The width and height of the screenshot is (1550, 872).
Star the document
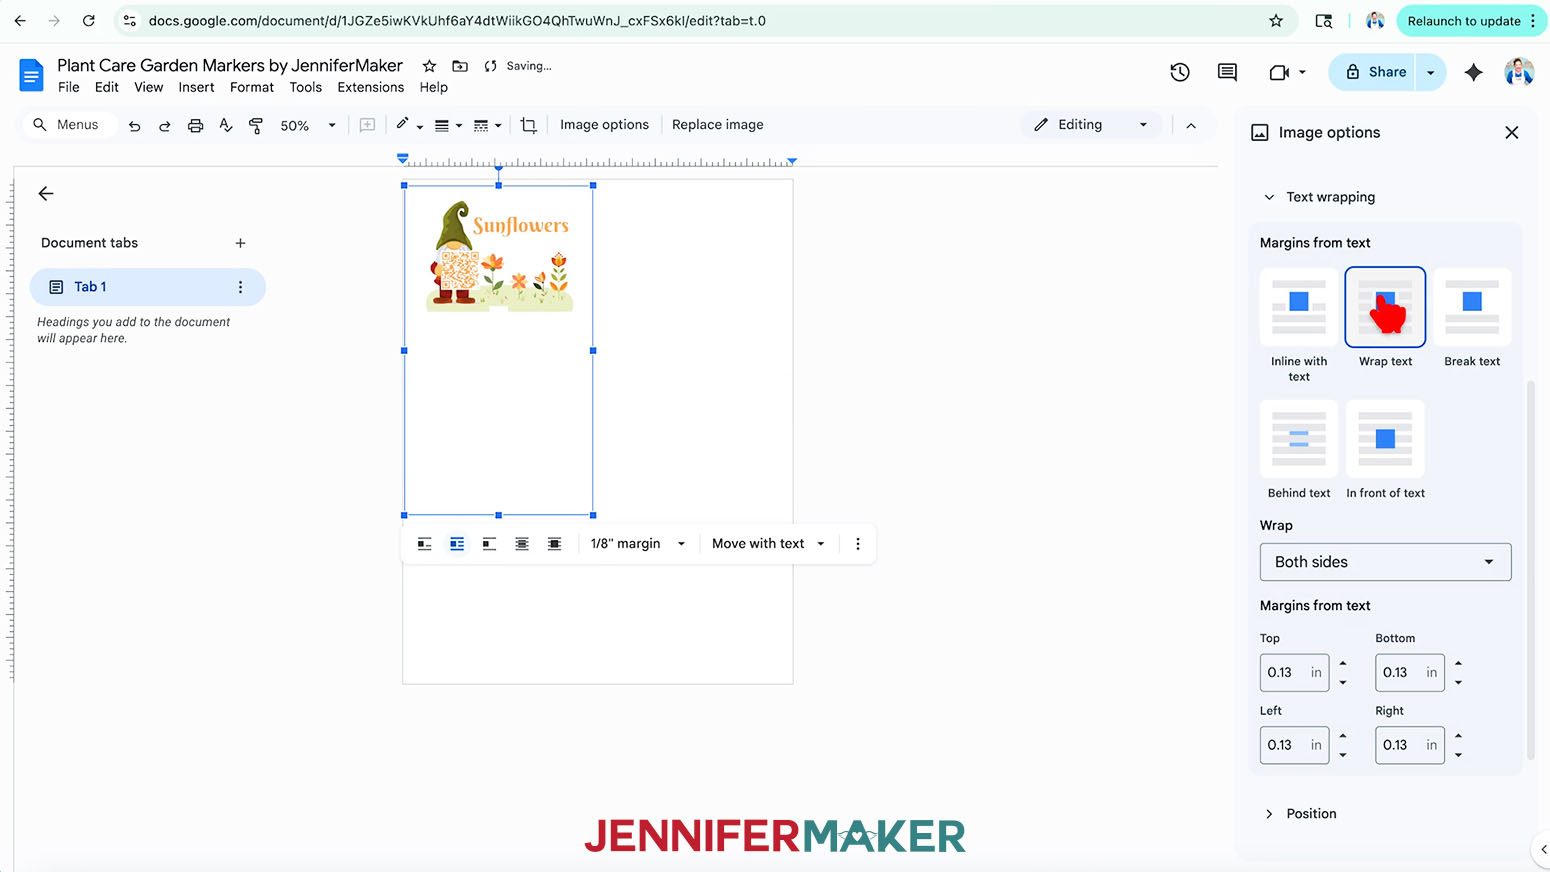(x=429, y=66)
